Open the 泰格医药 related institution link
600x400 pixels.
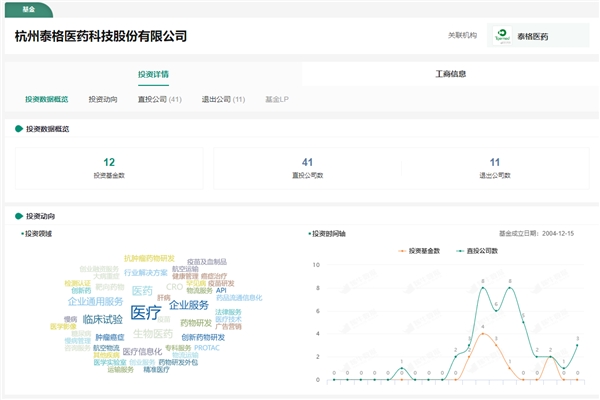point(538,36)
